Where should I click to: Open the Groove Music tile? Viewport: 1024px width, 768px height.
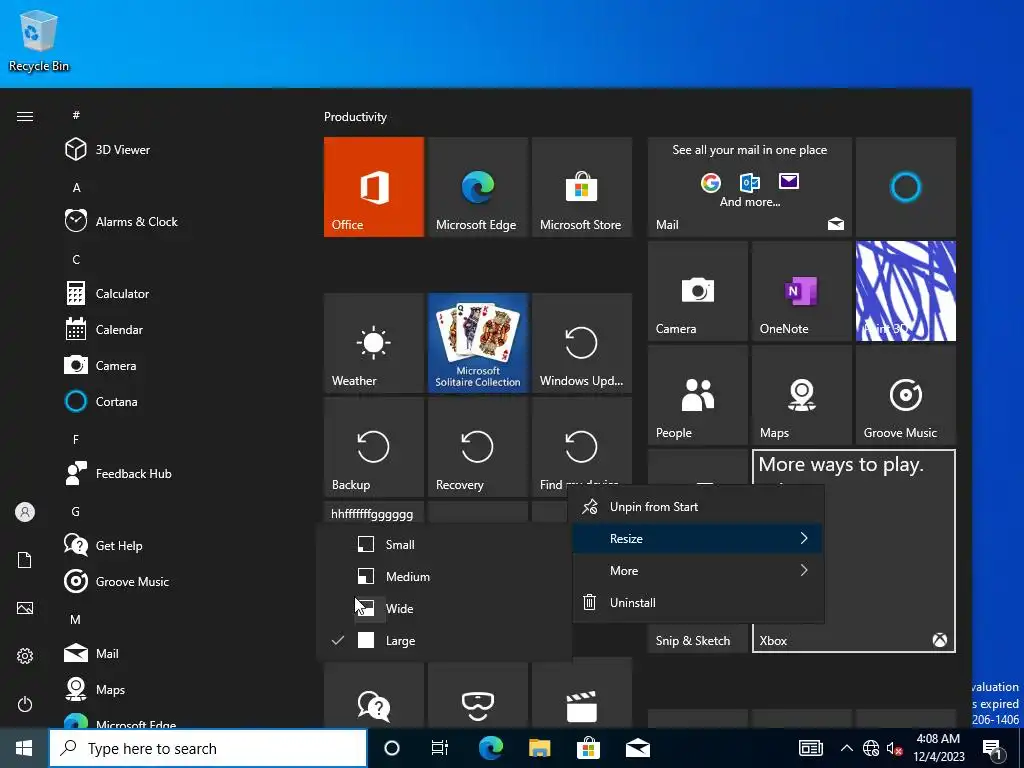pos(906,395)
